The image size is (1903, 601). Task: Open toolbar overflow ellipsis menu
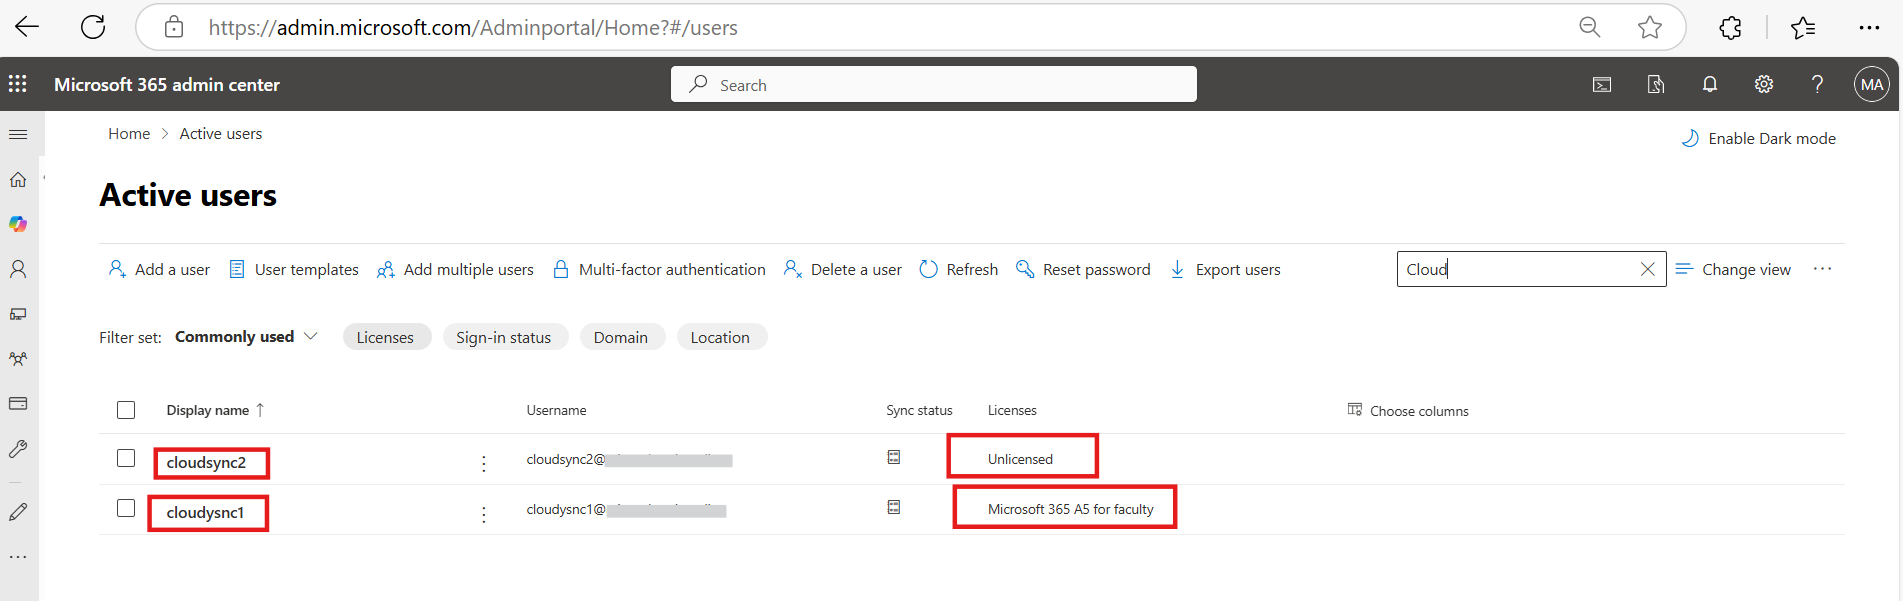tap(1822, 269)
